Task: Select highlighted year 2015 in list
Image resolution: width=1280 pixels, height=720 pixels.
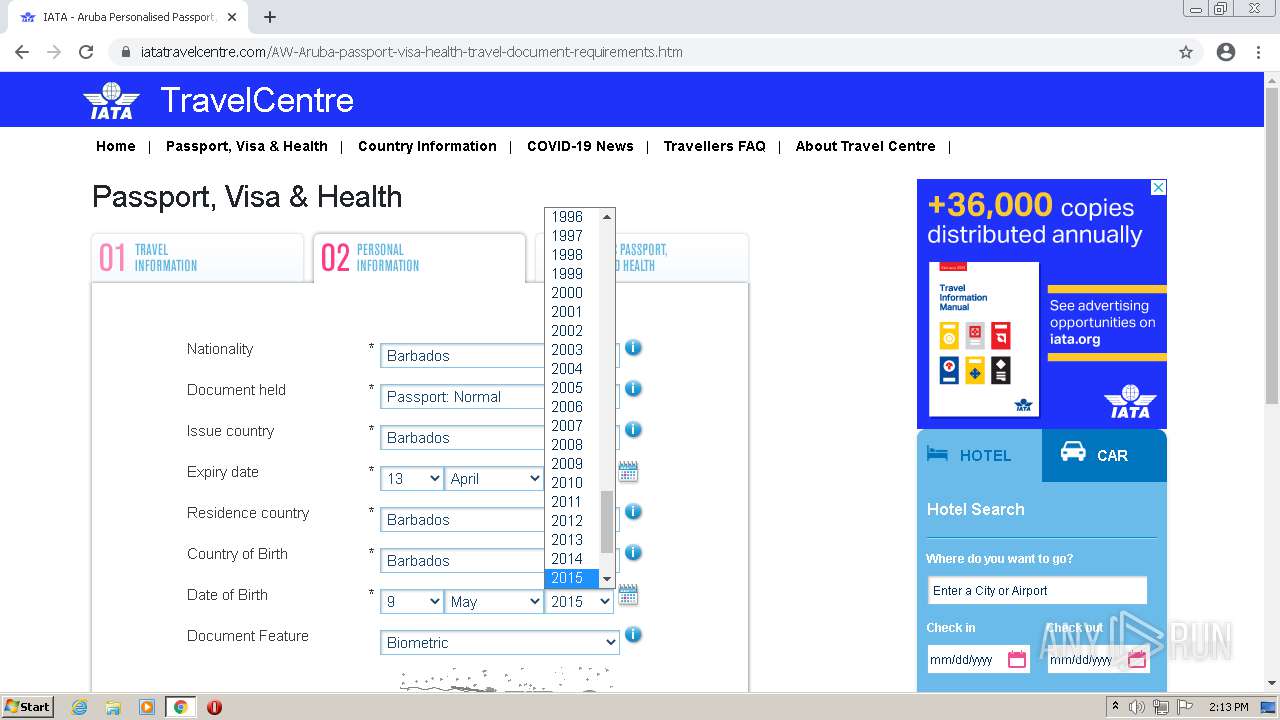Action: (x=572, y=578)
